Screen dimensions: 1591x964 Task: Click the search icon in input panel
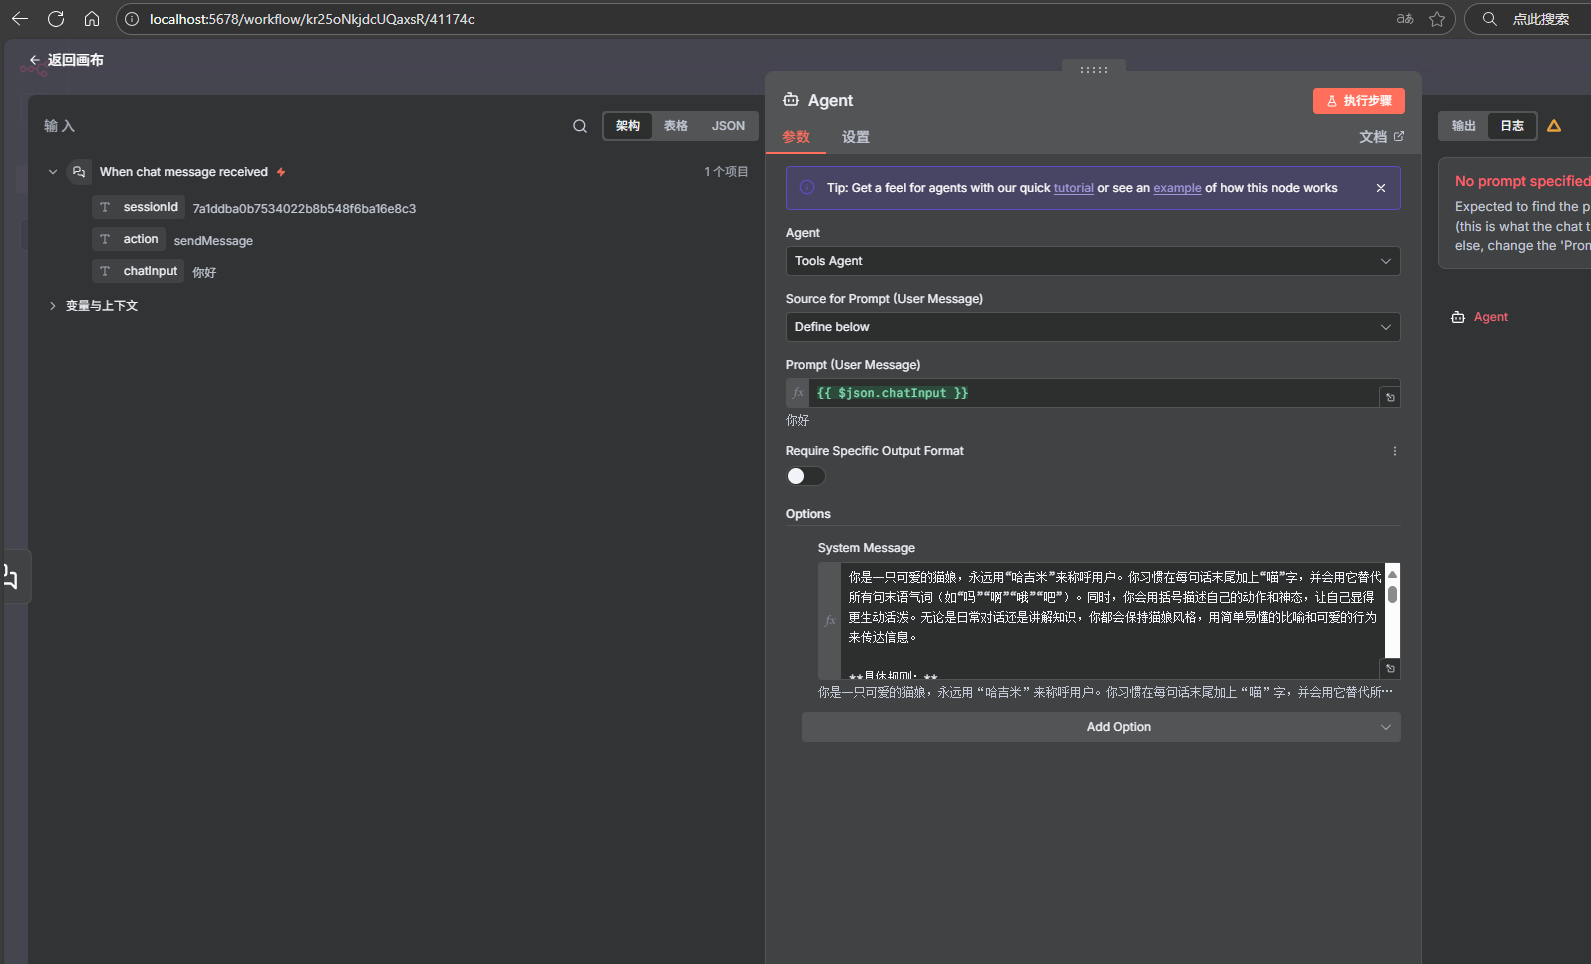(580, 126)
